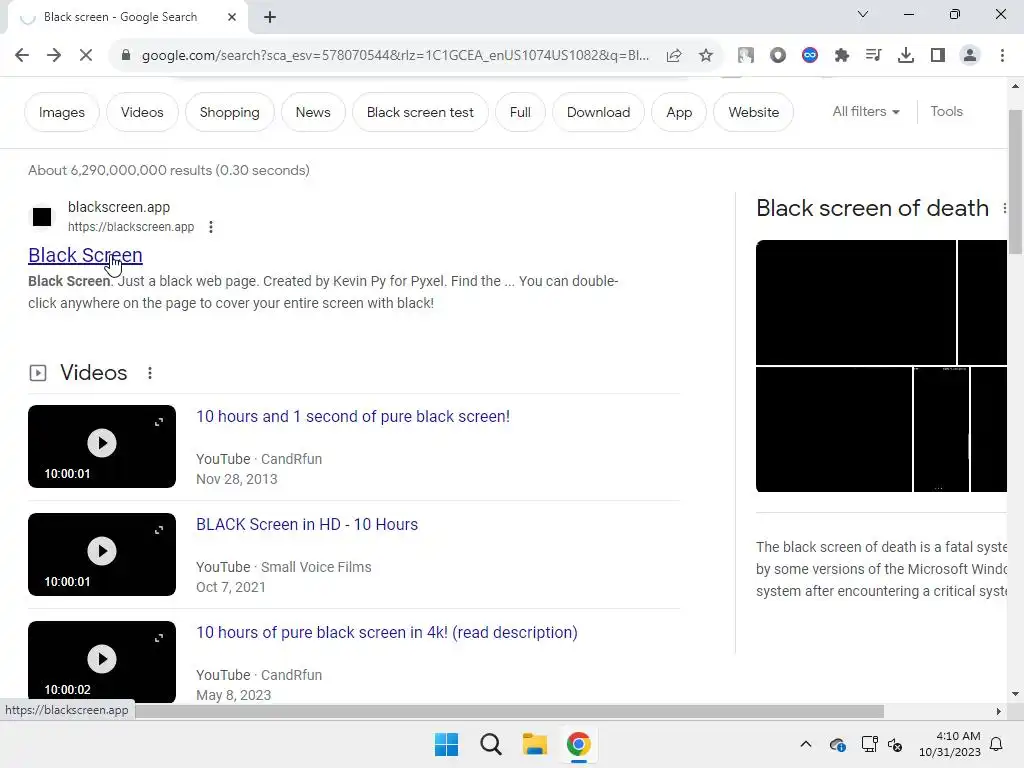Viewport: 1024px width, 768px height.
Task: Filter results by Videos
Action: [x=142, y=112]
